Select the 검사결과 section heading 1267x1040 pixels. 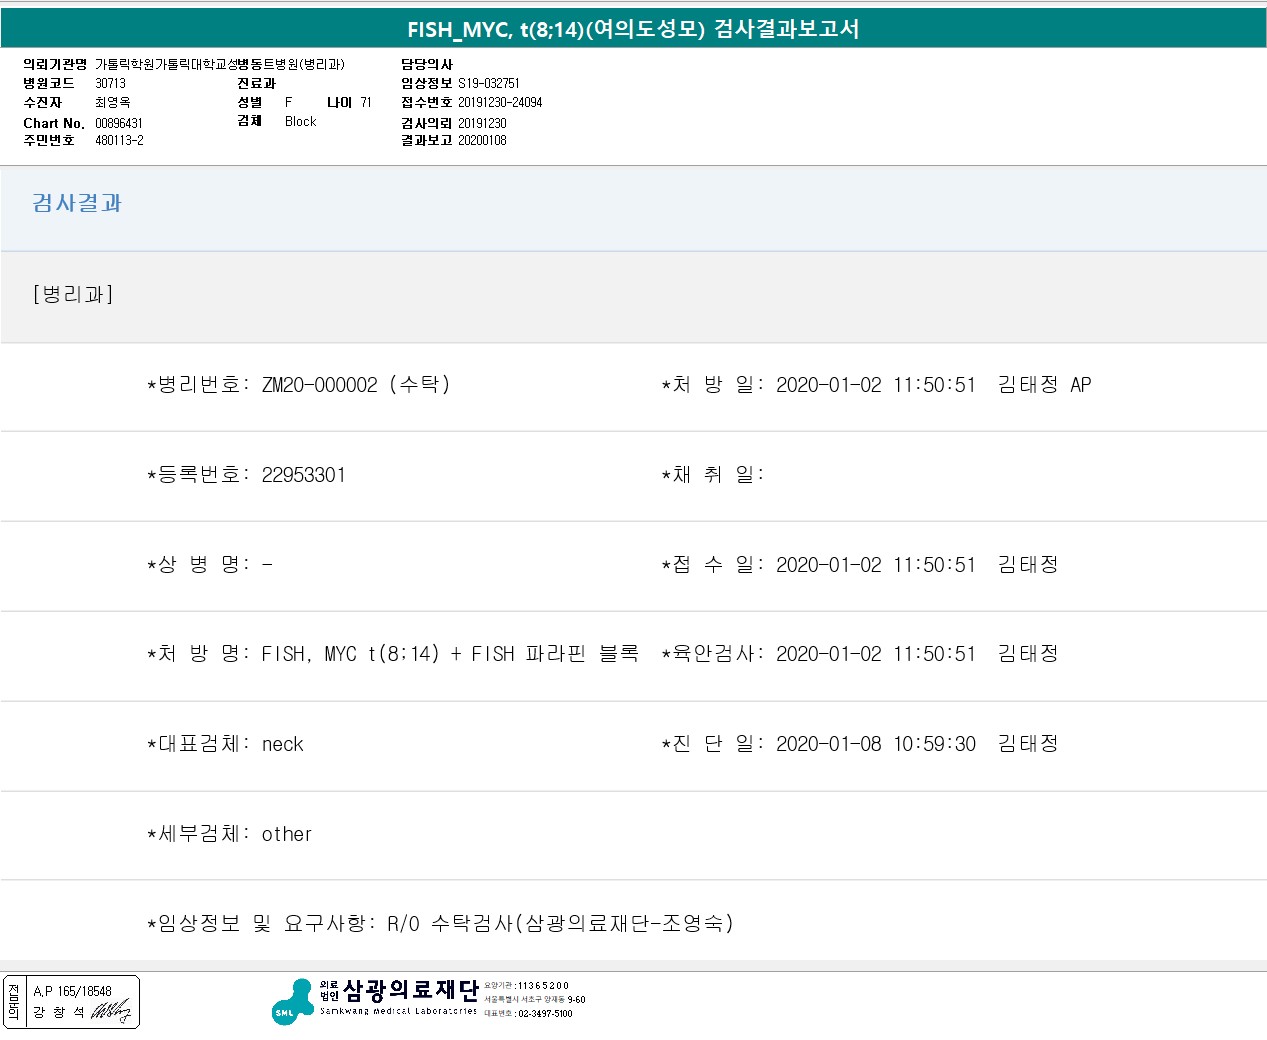(77, 203)
